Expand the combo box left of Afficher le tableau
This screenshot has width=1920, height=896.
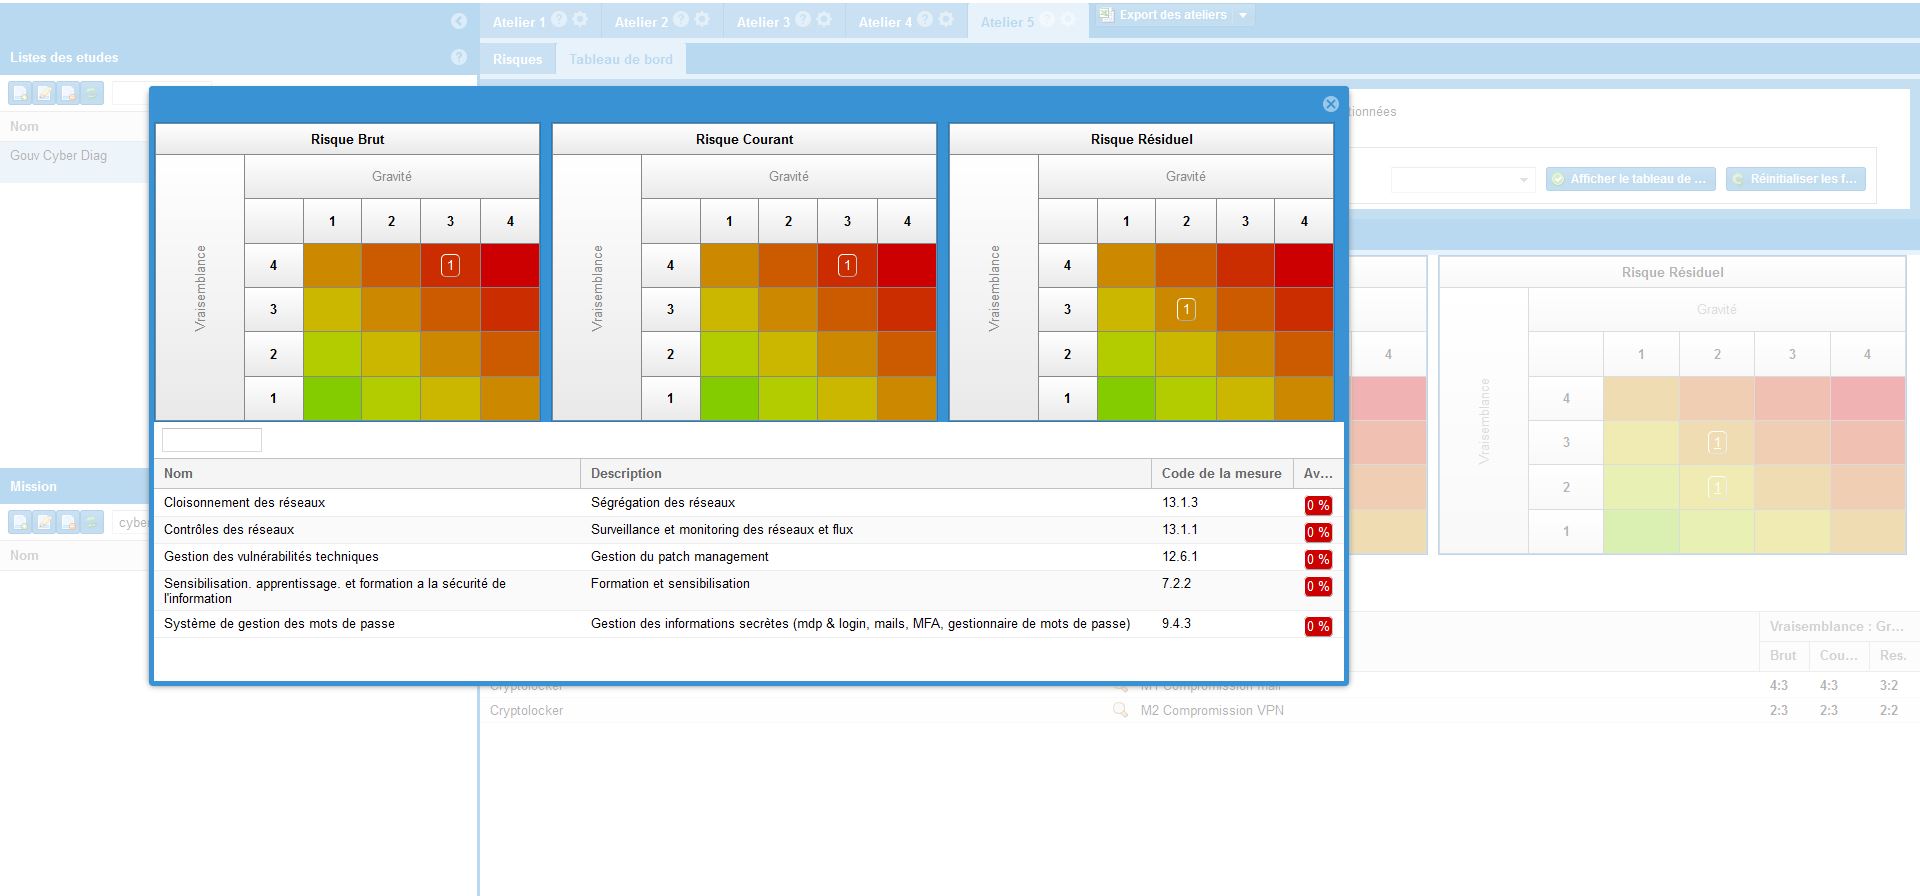click(1523, 180)
